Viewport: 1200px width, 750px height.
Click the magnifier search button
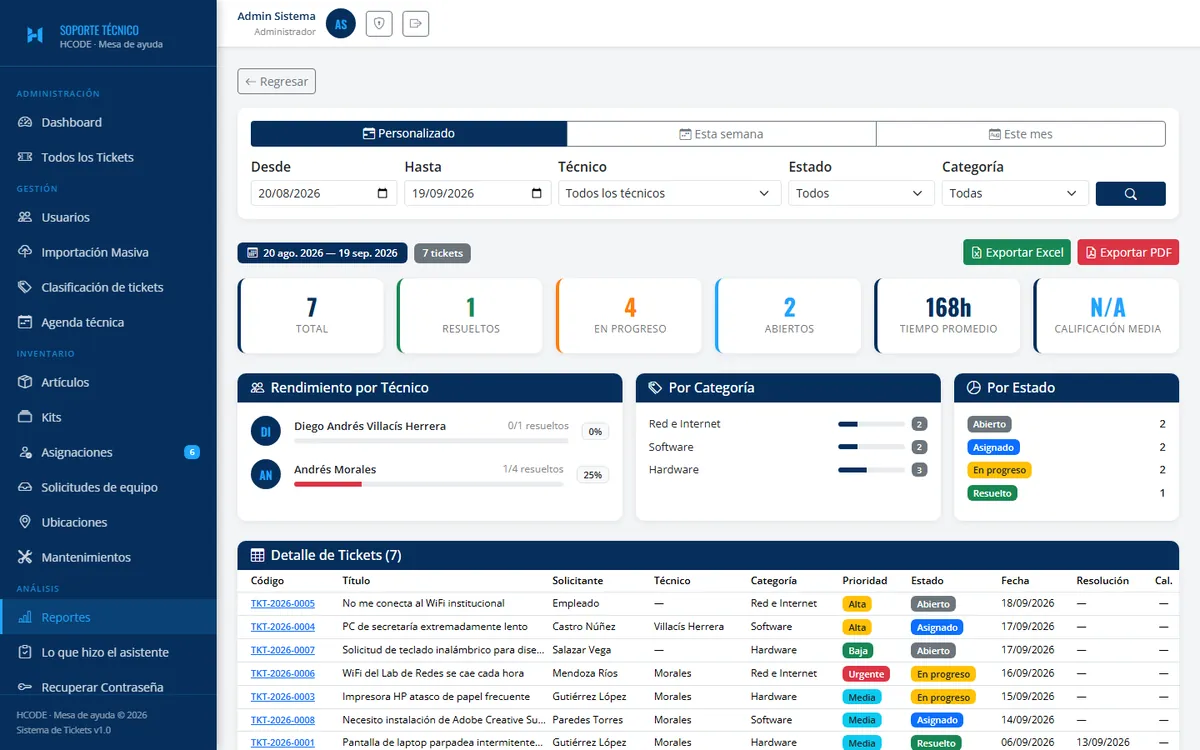pos(1130,194)
